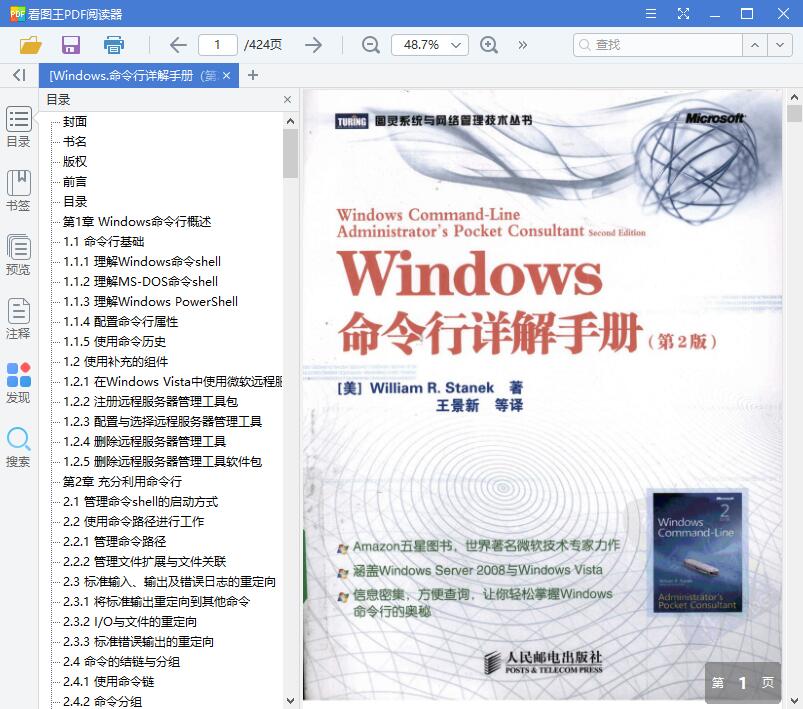This screenshot has width=803, height=709.
Task: Go to next page with the right arrow
Action: pos(313,45)
